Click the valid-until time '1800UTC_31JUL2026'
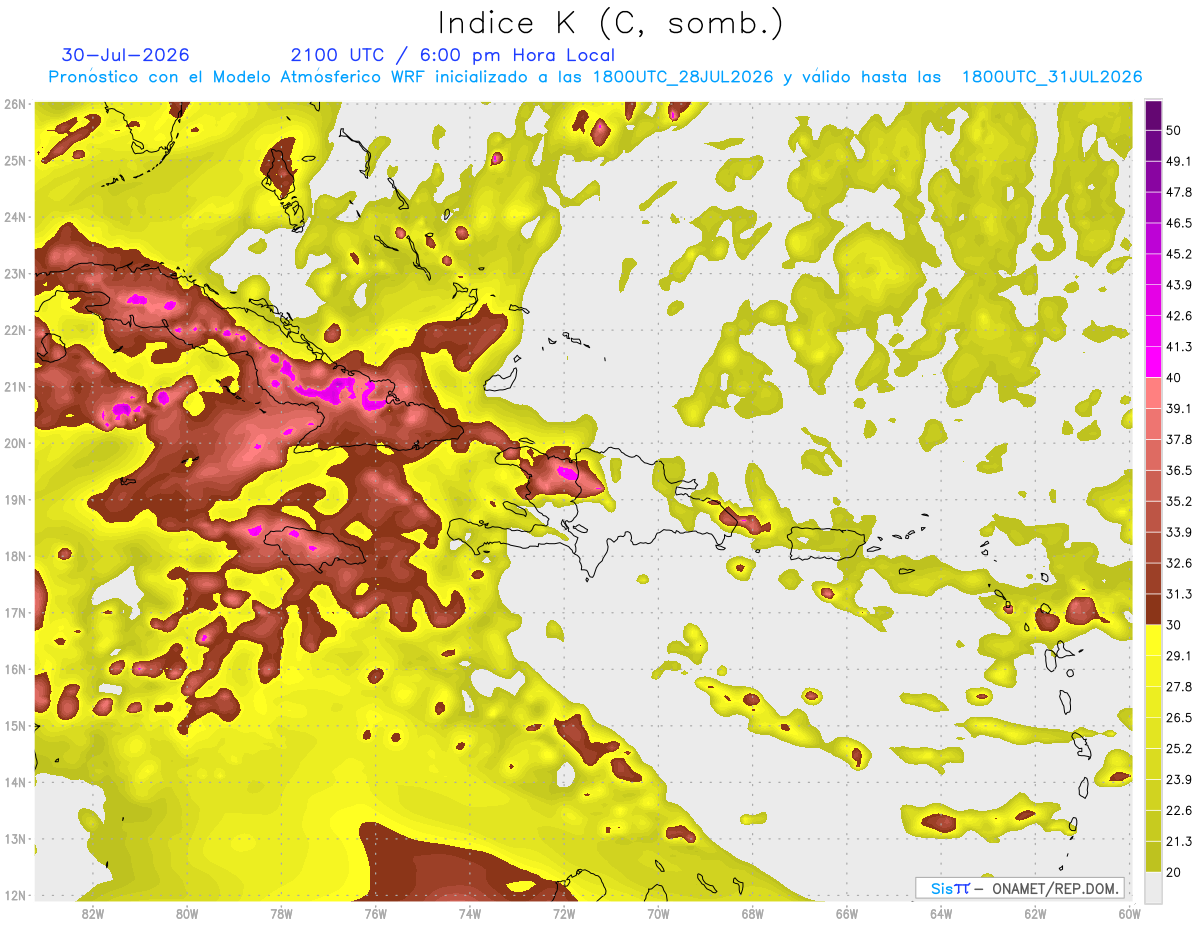 tap(1052, 77)
